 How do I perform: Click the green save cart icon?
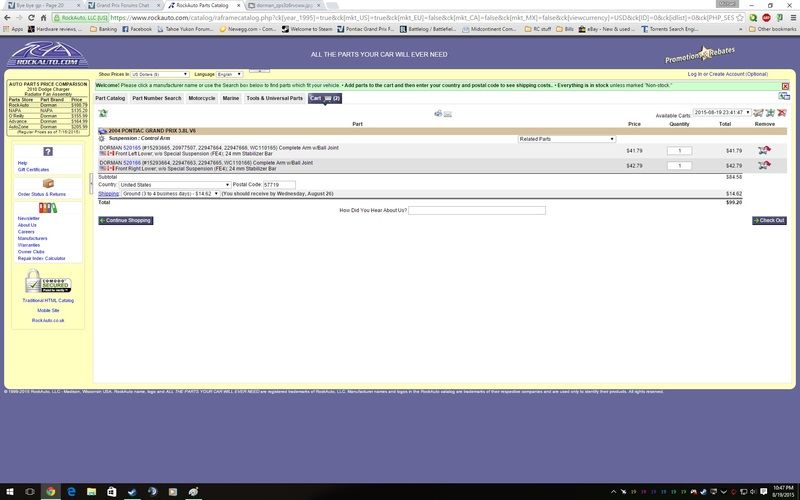(770, 112)
